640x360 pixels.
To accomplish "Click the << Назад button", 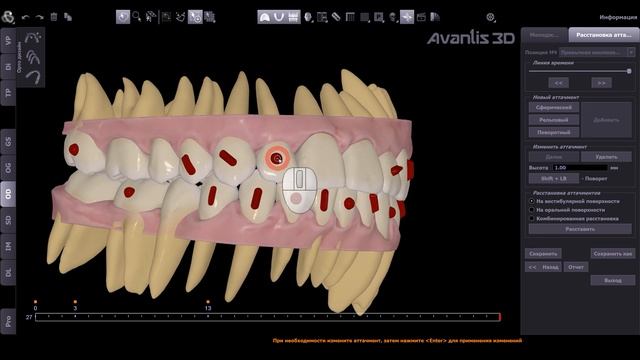I will 543,267.
